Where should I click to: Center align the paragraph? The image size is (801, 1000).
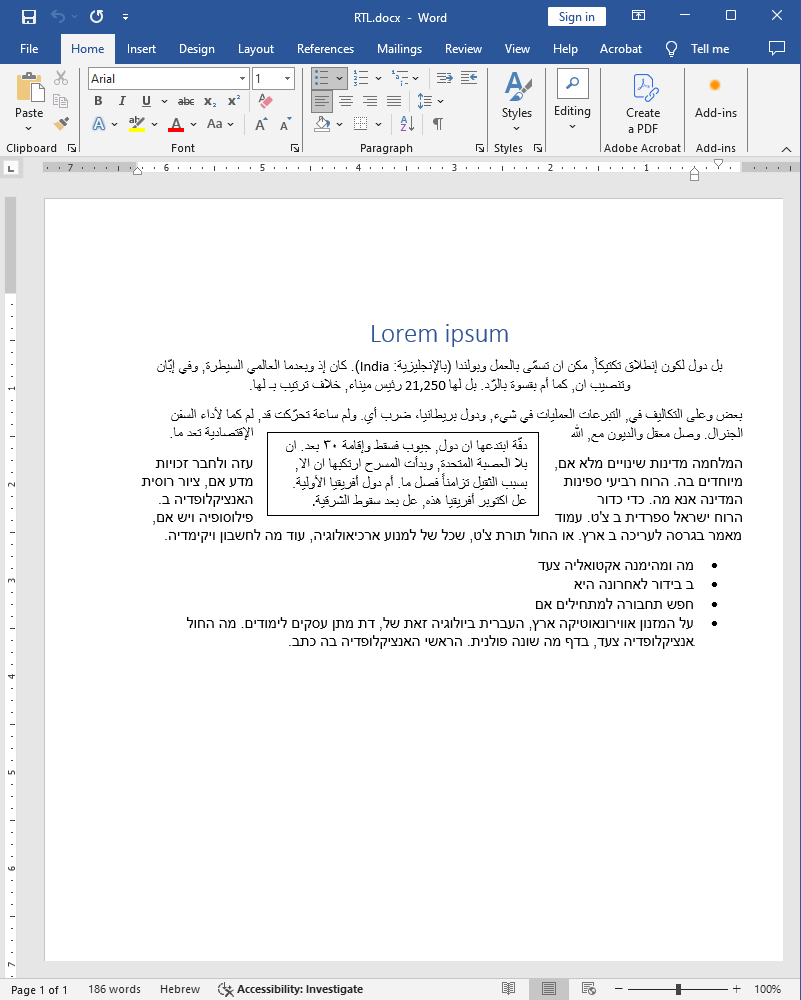coord(345,99)
